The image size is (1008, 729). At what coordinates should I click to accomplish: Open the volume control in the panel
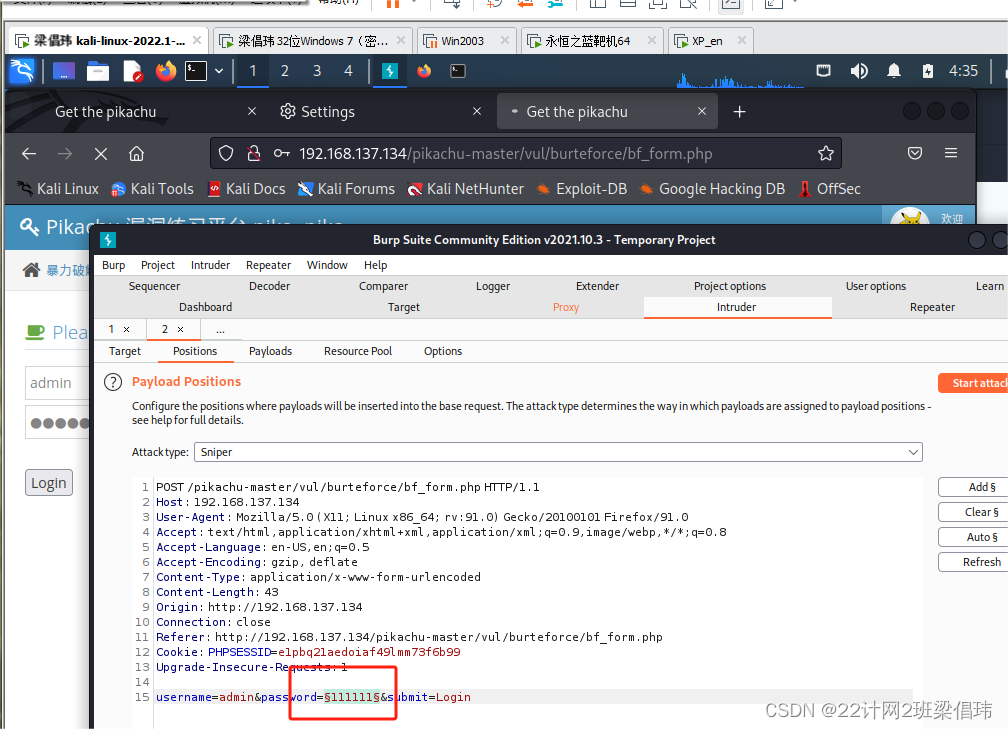click(858, 71)
